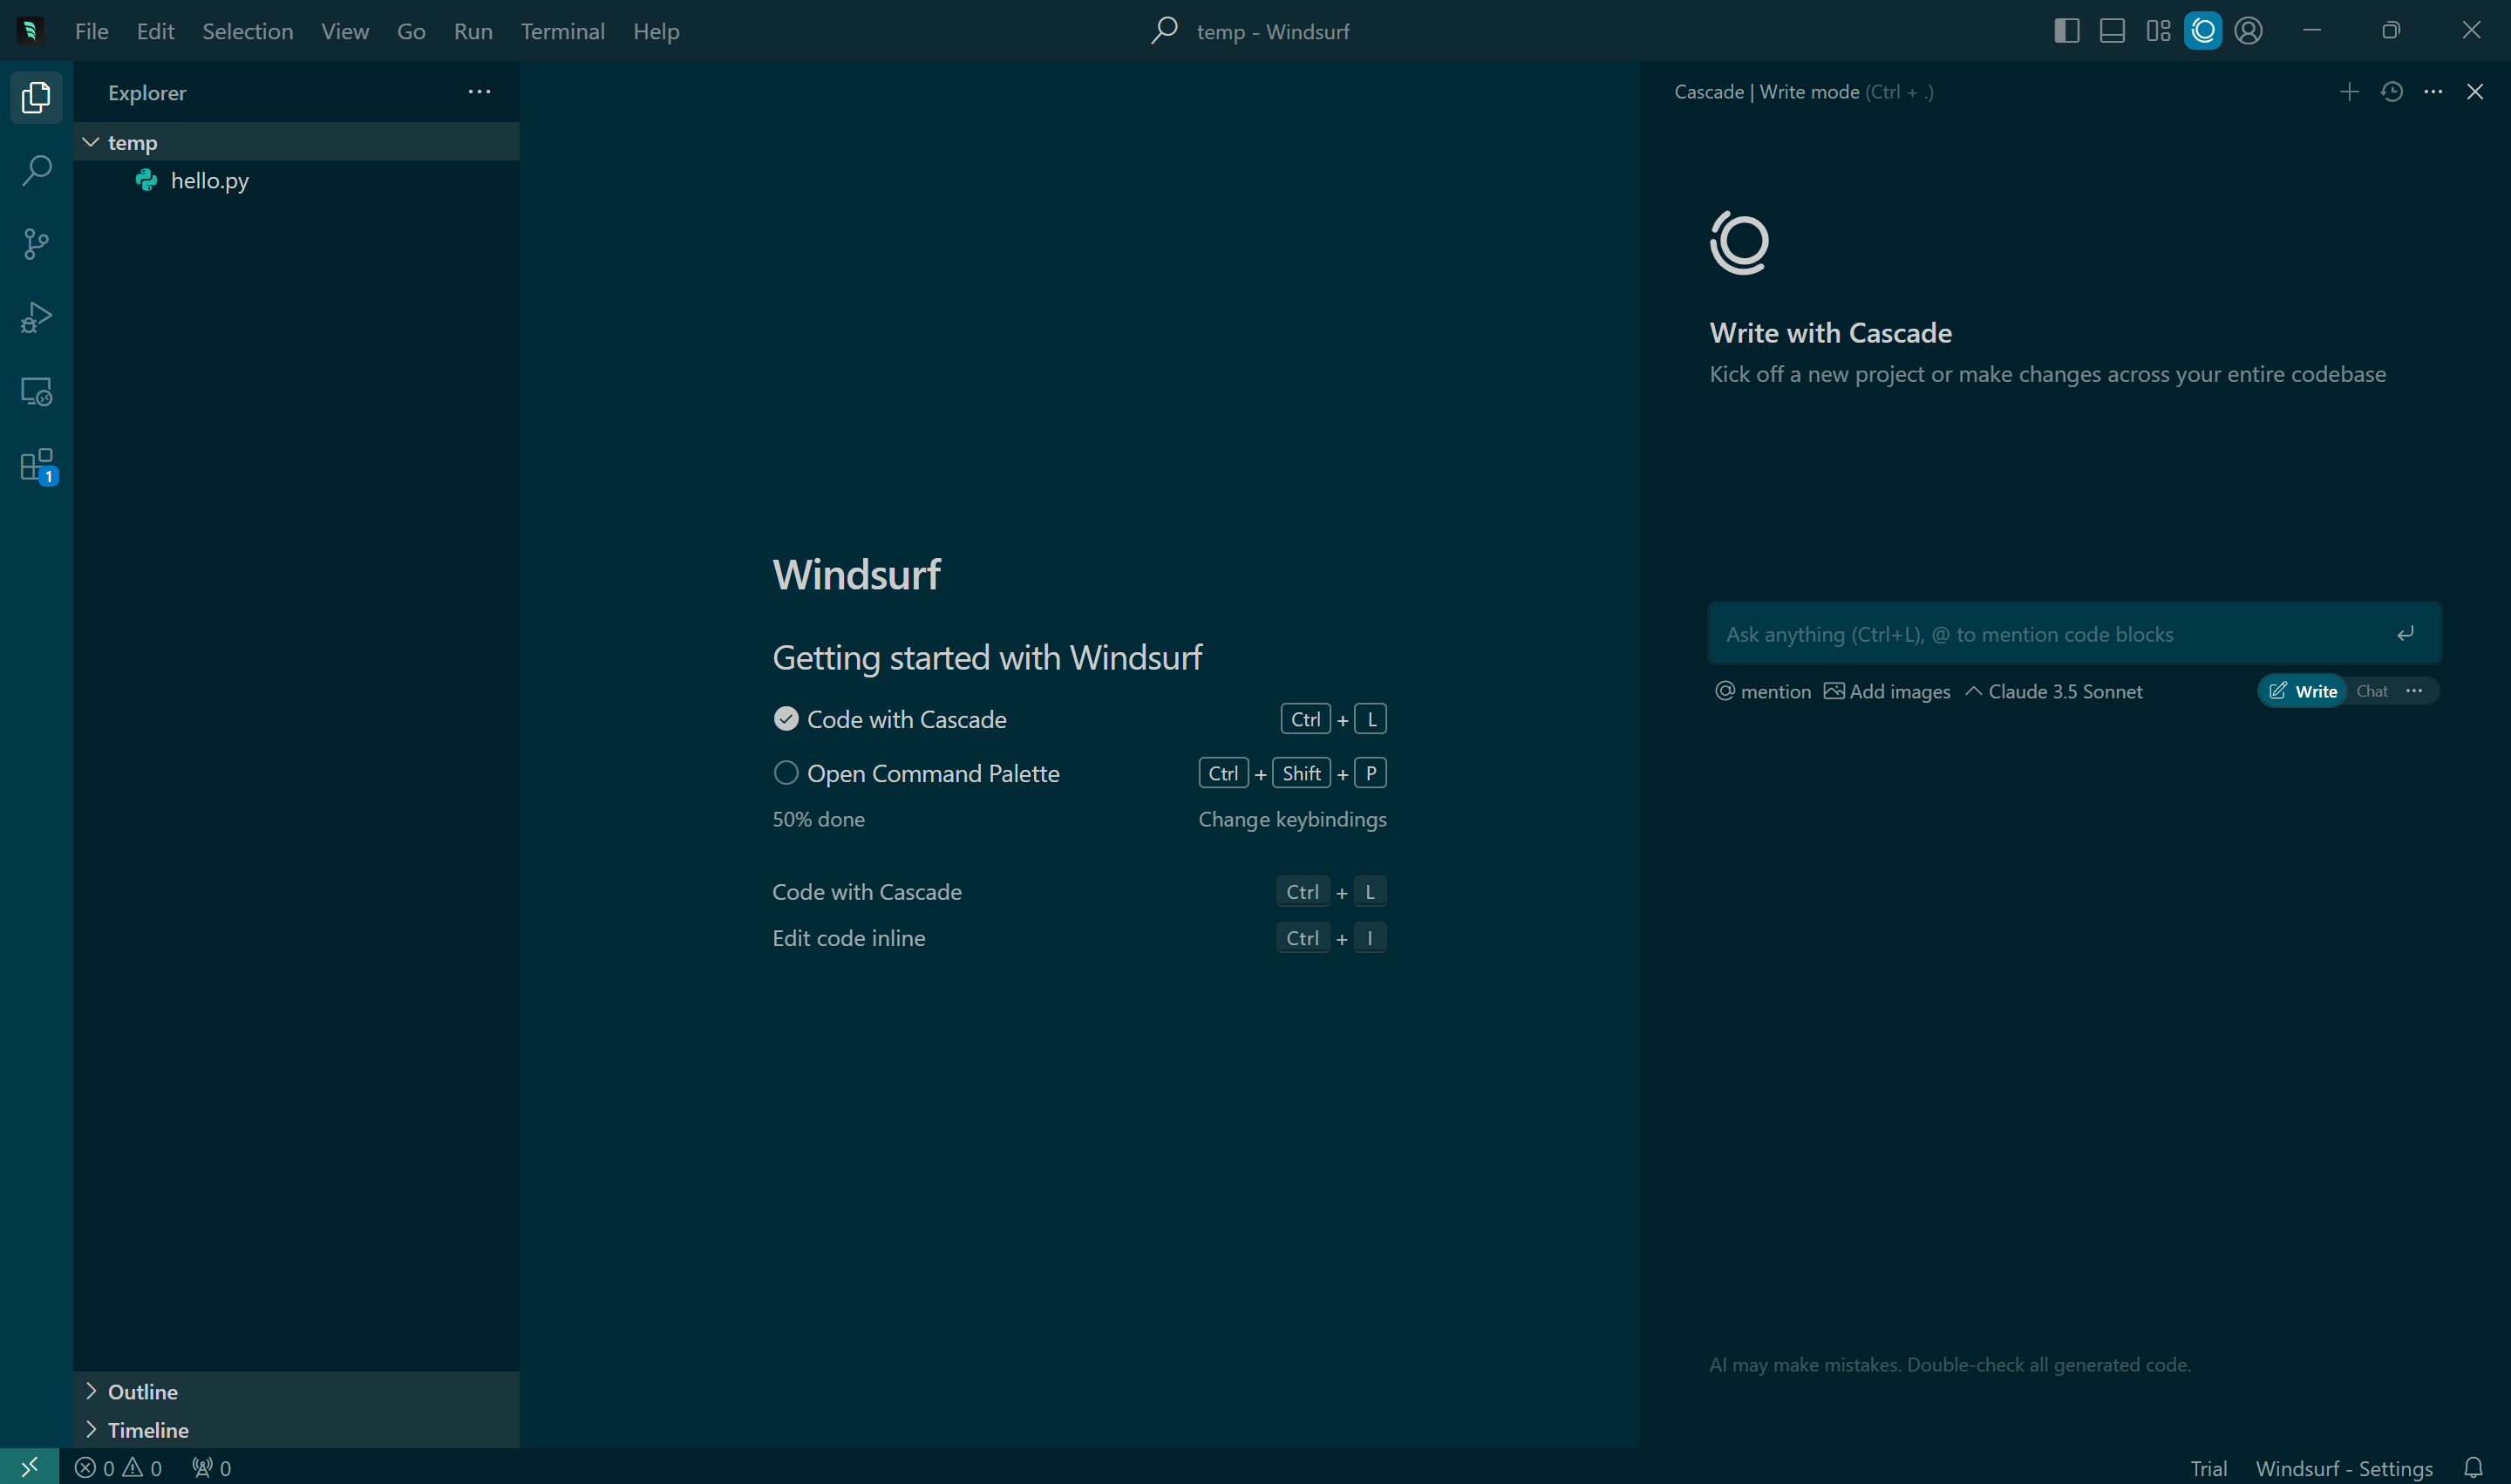Image resolution: width=2511 pixels, height=1484 pixels.
Task: Toggle the primary side bar layout icon
Action: point(2067,31)
